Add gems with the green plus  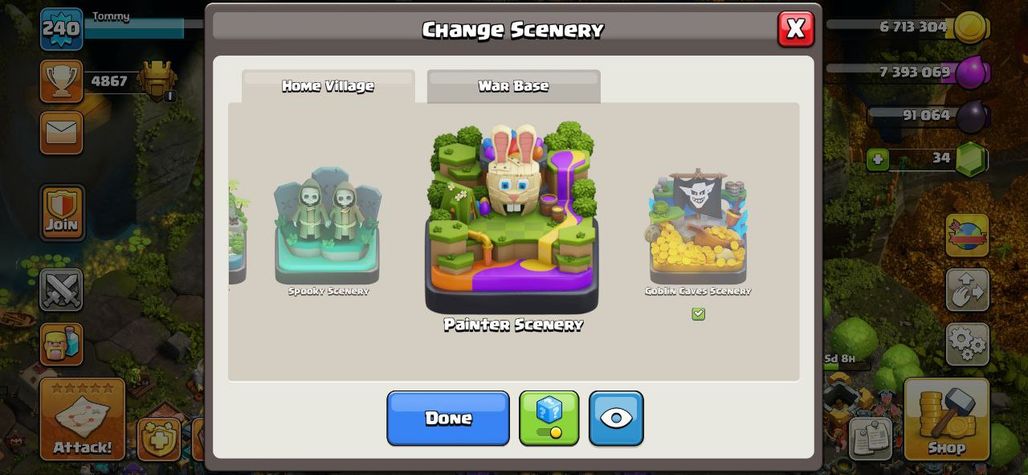coord(878,159)
